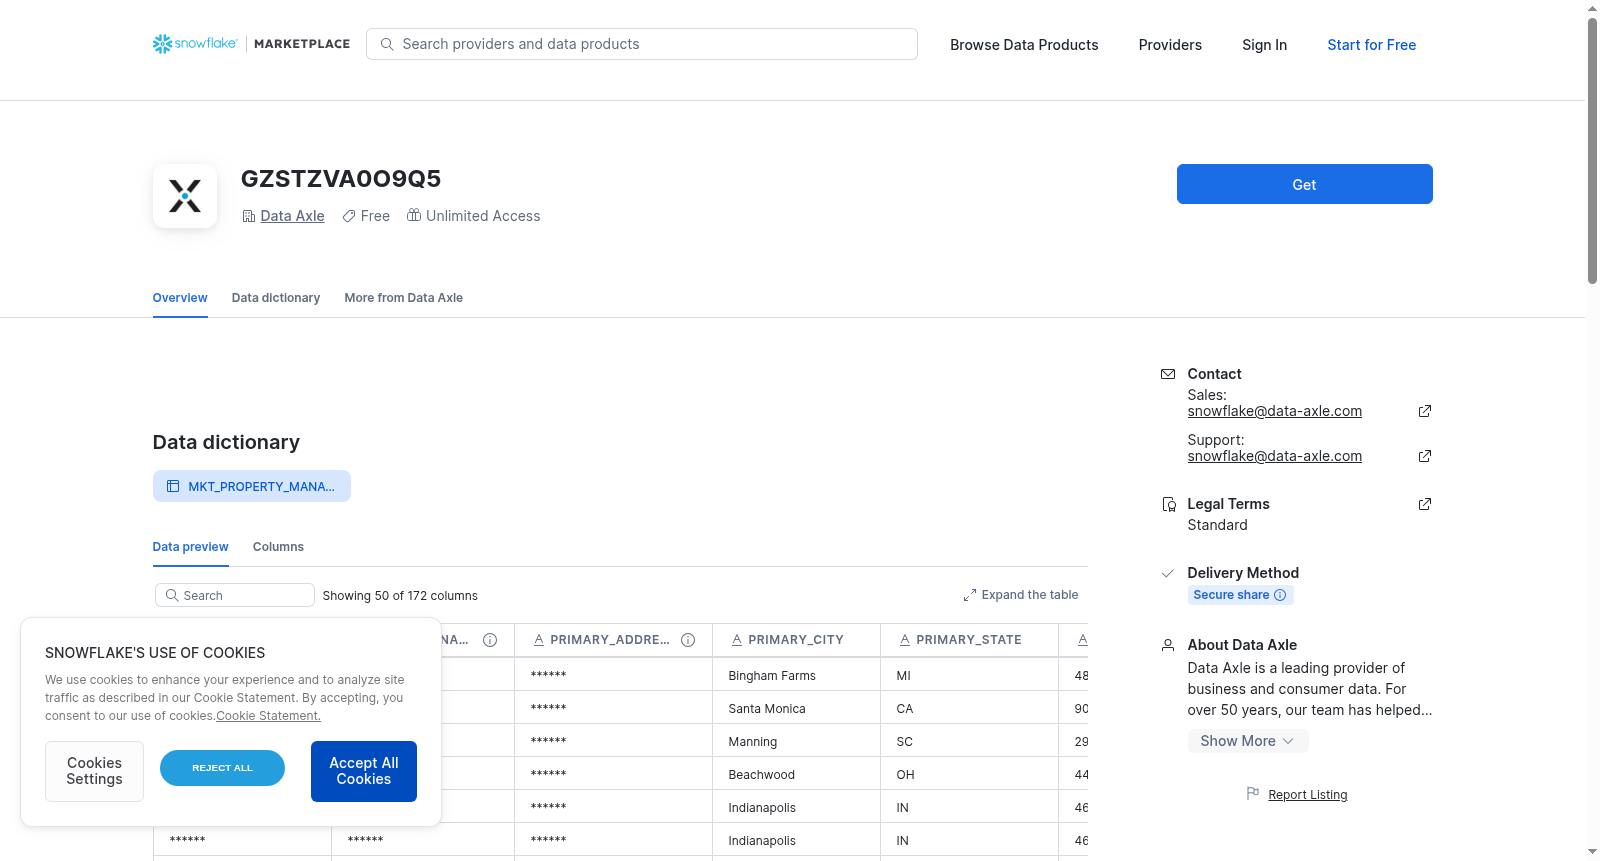Click the MKT_PROPERTY_MANA table icon
The height and width of the screenshot is (861, 1600).
[x=173, y=486]
